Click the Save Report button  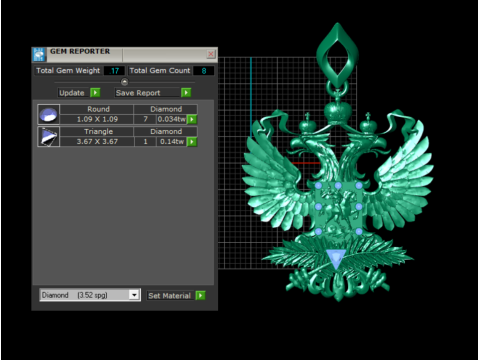click(147, 93)
